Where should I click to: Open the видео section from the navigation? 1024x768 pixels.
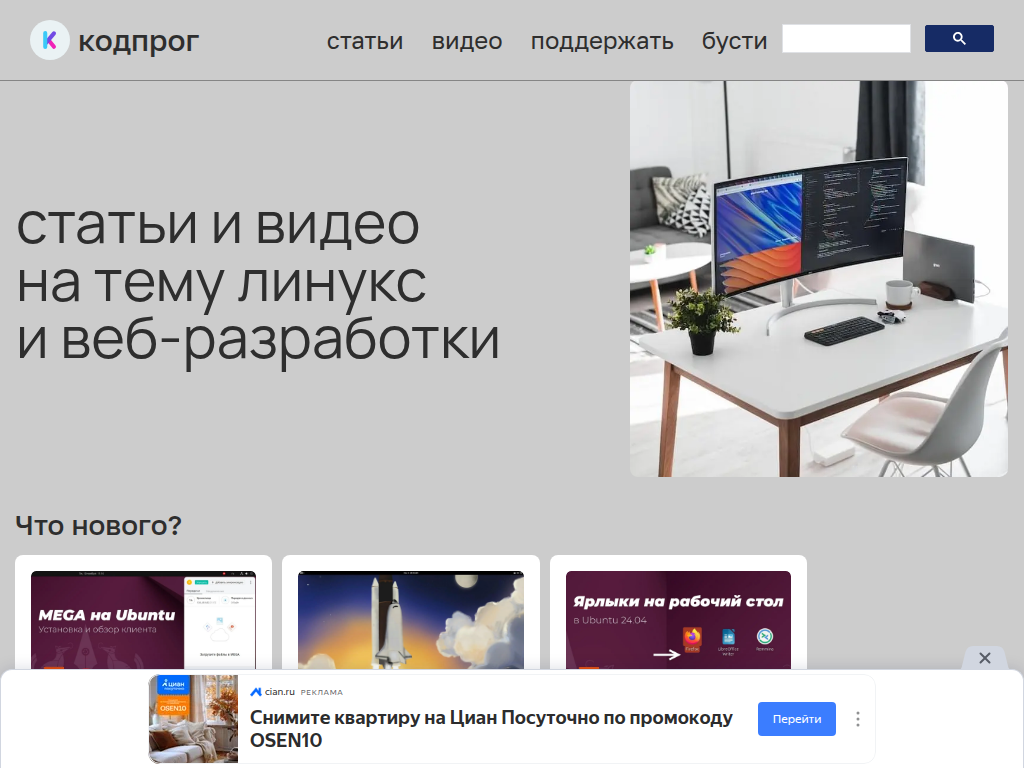click(x=466, y=41)
